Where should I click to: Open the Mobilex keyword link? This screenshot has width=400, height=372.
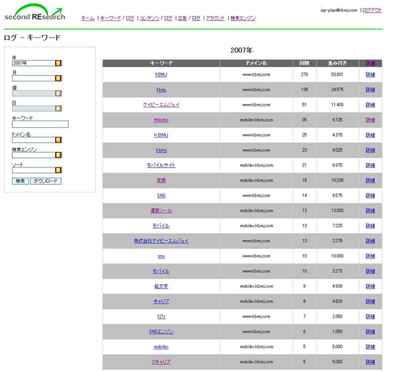[161, 120]
